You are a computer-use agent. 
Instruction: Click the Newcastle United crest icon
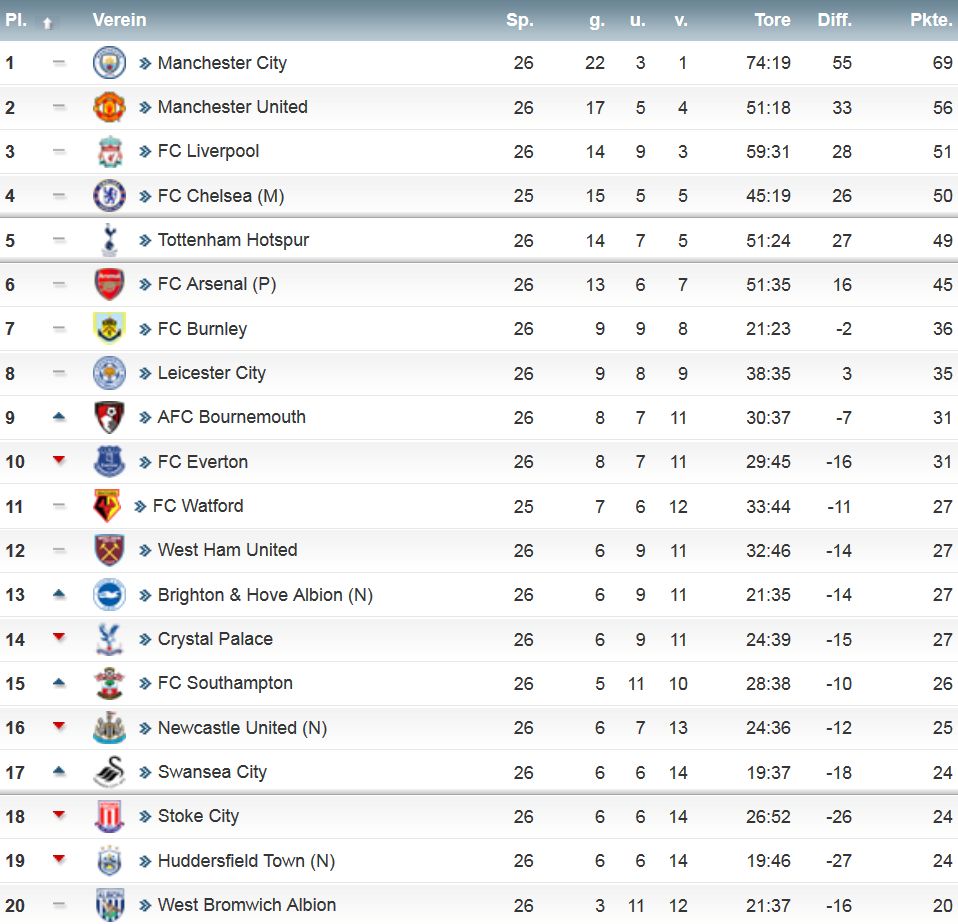click(109, 727)
